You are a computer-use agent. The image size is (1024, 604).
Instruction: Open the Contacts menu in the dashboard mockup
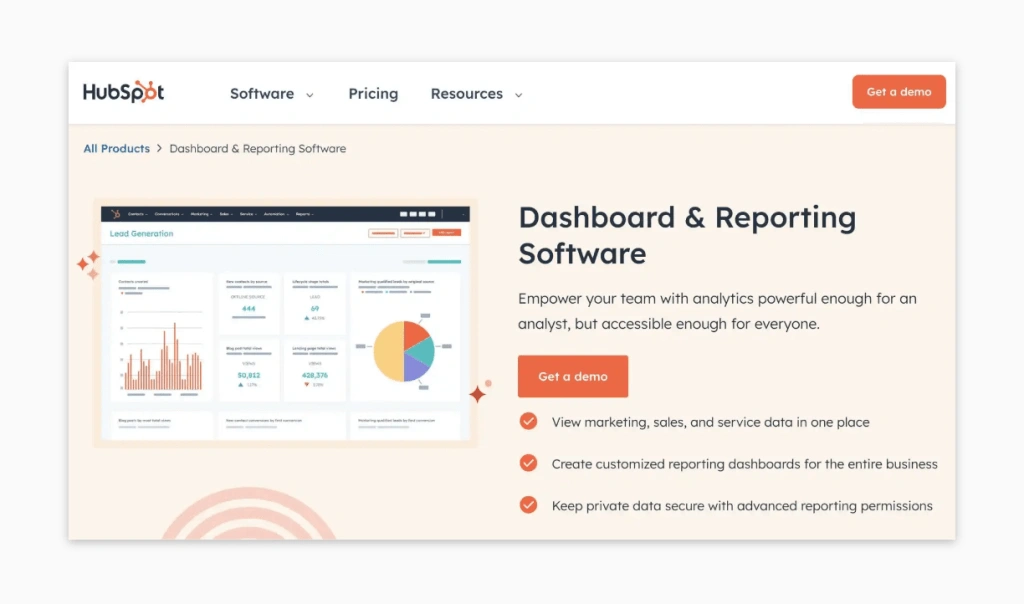pyautogui.click(x=134, y=214)
